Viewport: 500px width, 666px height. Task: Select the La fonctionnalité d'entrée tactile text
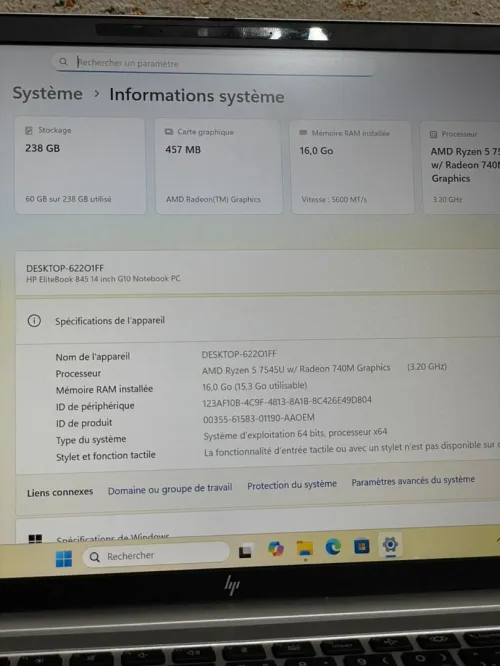352,449
